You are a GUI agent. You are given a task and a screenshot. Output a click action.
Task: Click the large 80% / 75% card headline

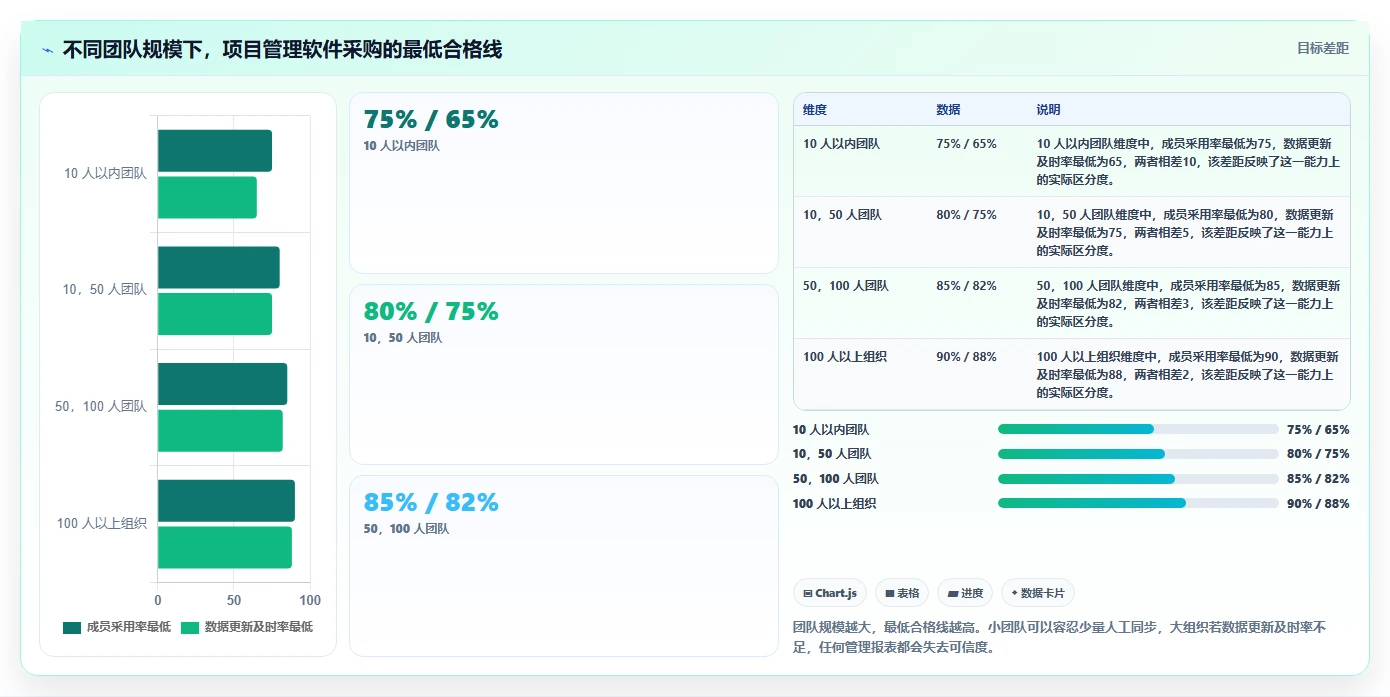pos(431,312)
